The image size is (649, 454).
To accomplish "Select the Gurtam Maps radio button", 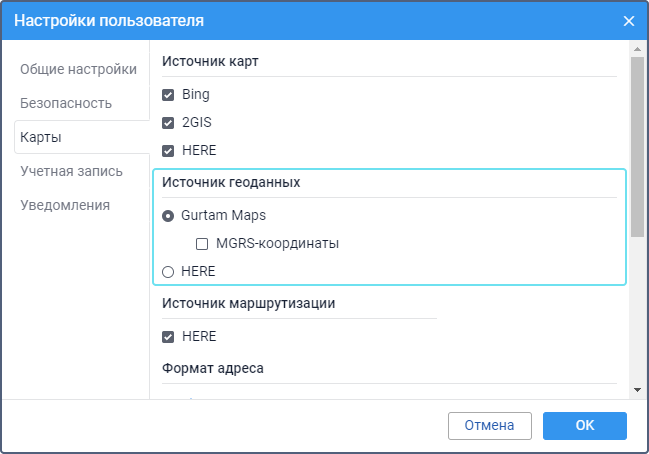I will (x=168, y=215).
